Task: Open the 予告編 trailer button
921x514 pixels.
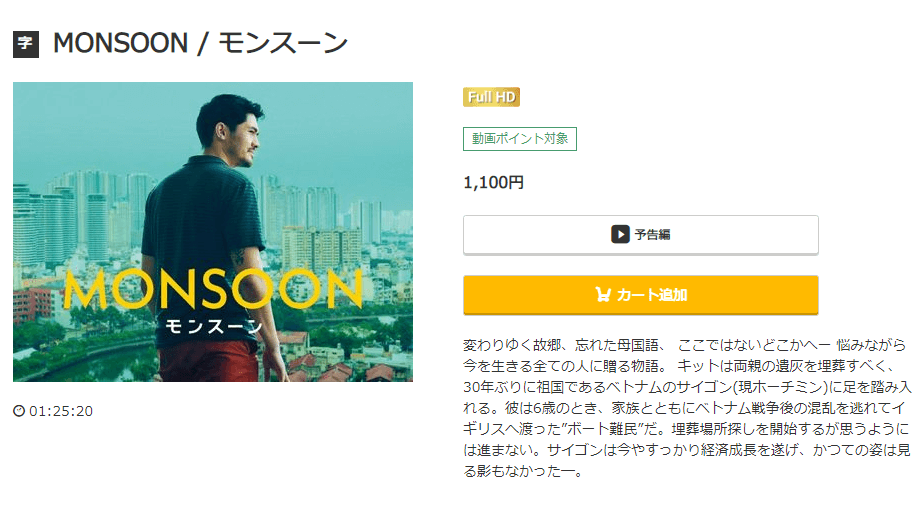Action: (x=640, y=235)
